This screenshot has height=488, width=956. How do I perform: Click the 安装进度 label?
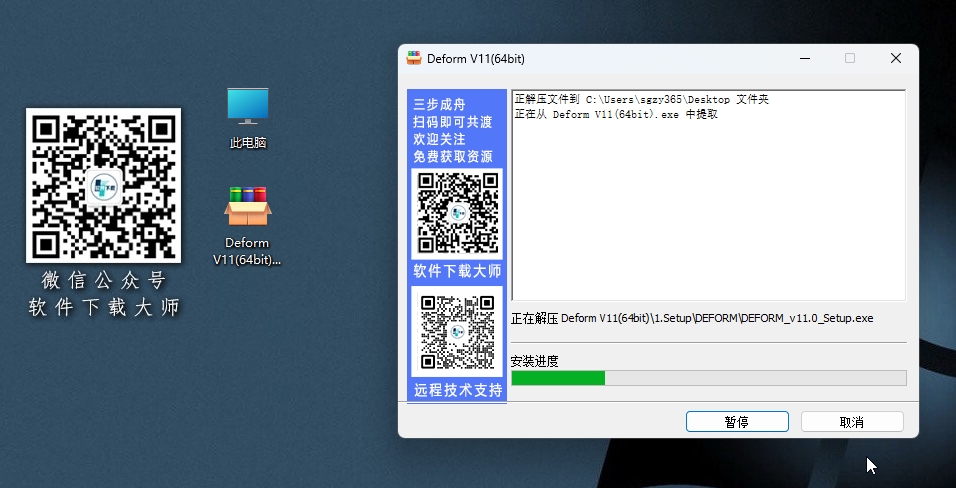(x=535, y=361)
